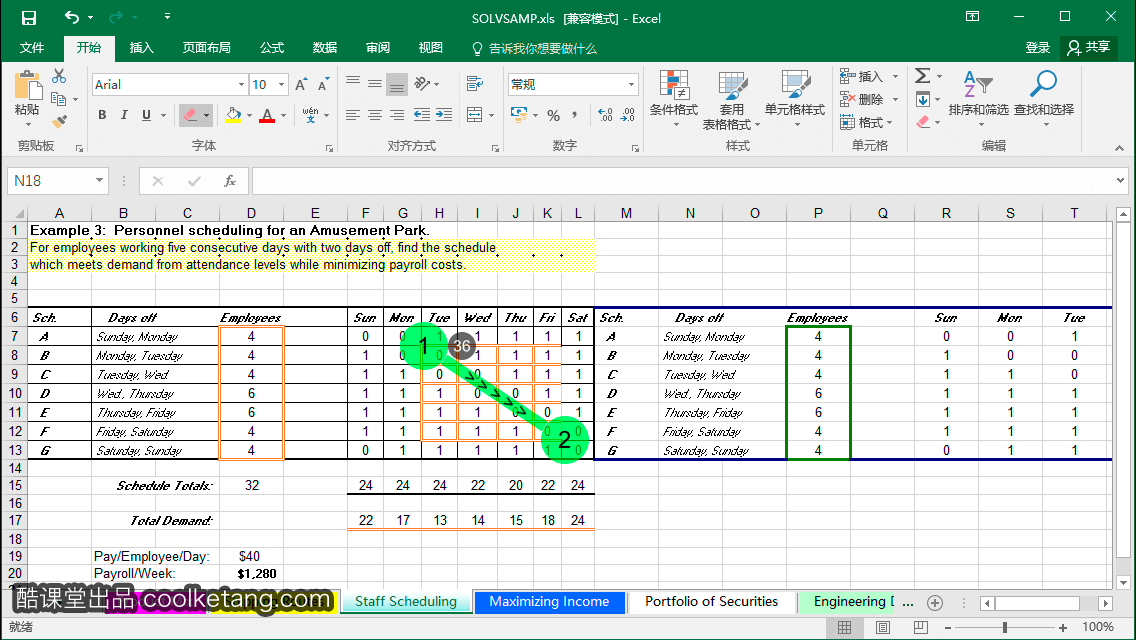Open Merge and Center dropdown arrow
Viewport: 1136px width, 640px height.
coord(491,115)
